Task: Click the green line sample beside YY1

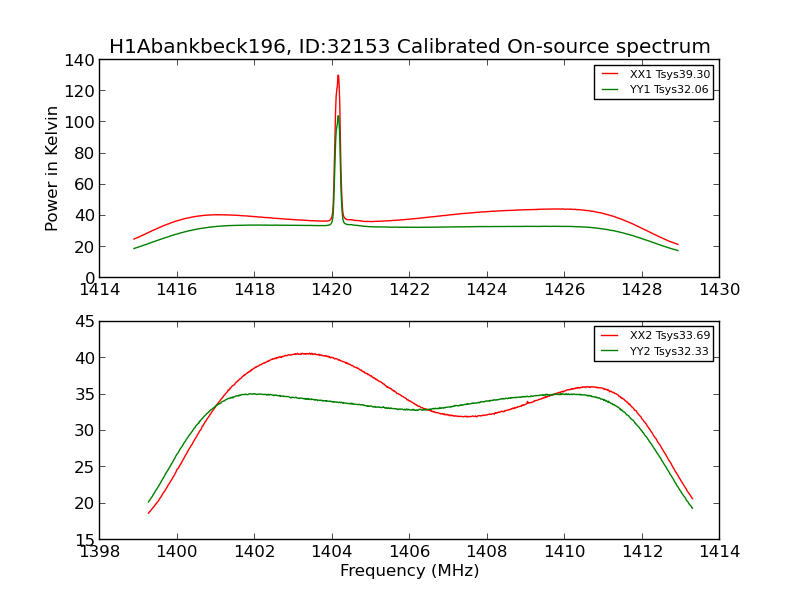Action: click(610, 89)
